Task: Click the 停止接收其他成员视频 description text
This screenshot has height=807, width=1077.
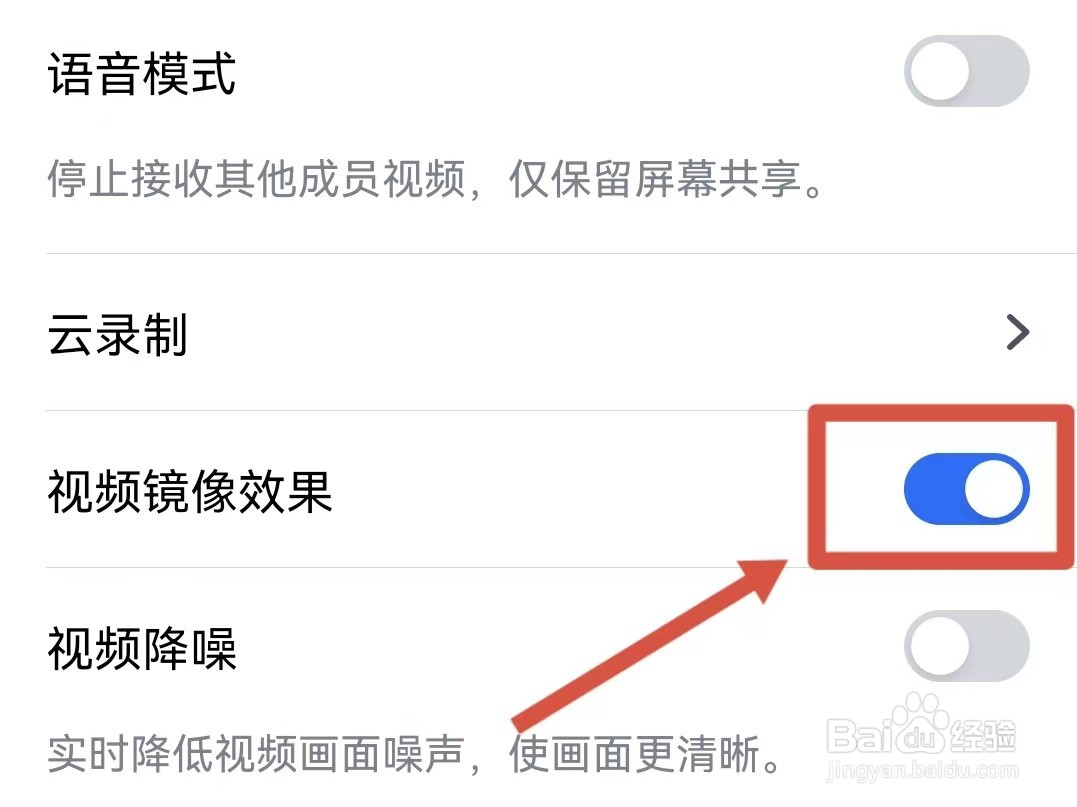Action: tap(258, 180)
